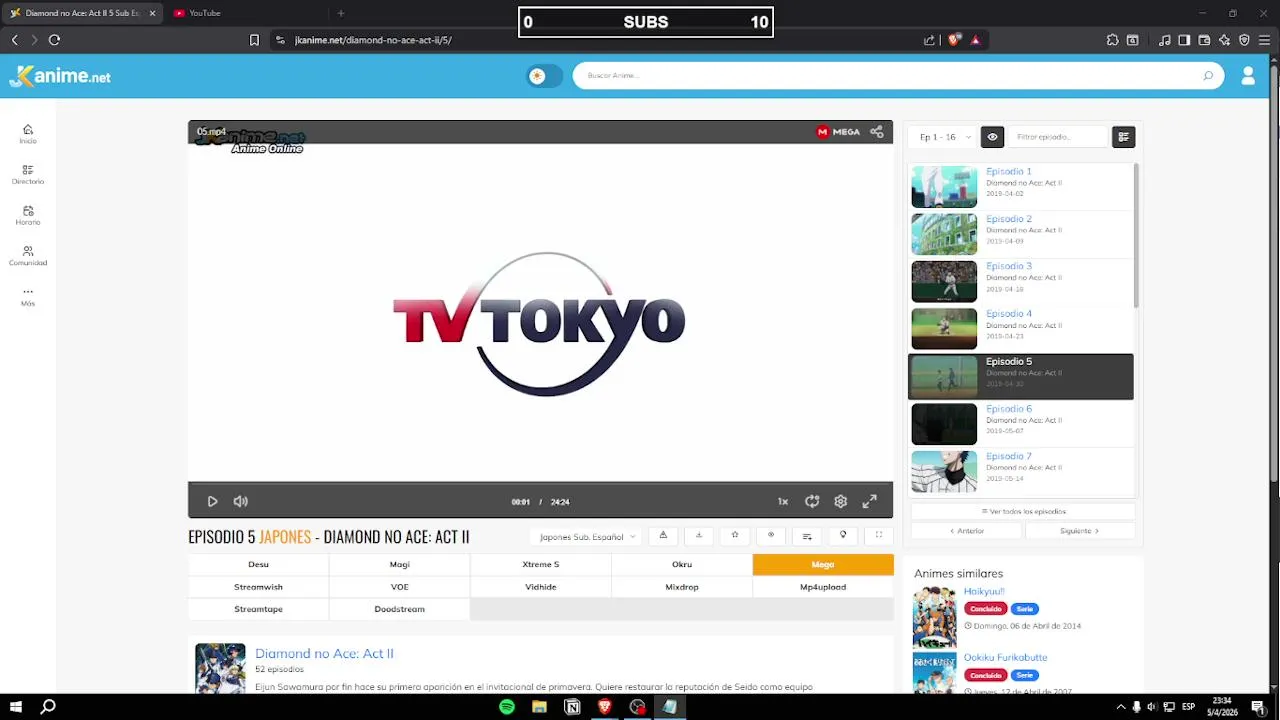Click the episode list view toggle button
The width and height of the screenshot is (1280, 720).
(1123, 137)
